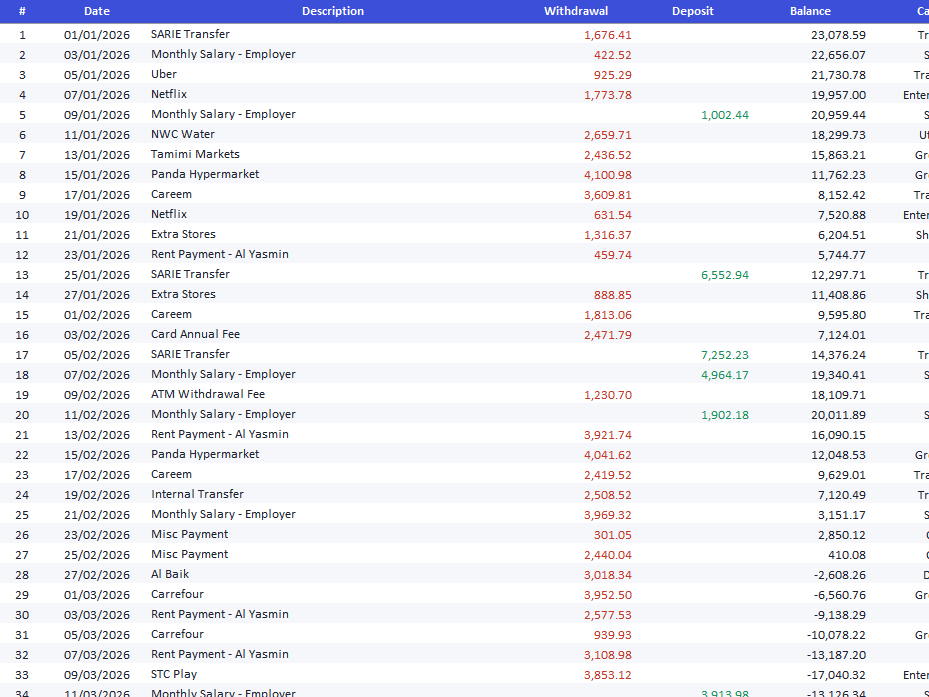The height and width of the screenshot is (697, 929).
Task: Click the Uber description cell
Action: click(164, 74)
